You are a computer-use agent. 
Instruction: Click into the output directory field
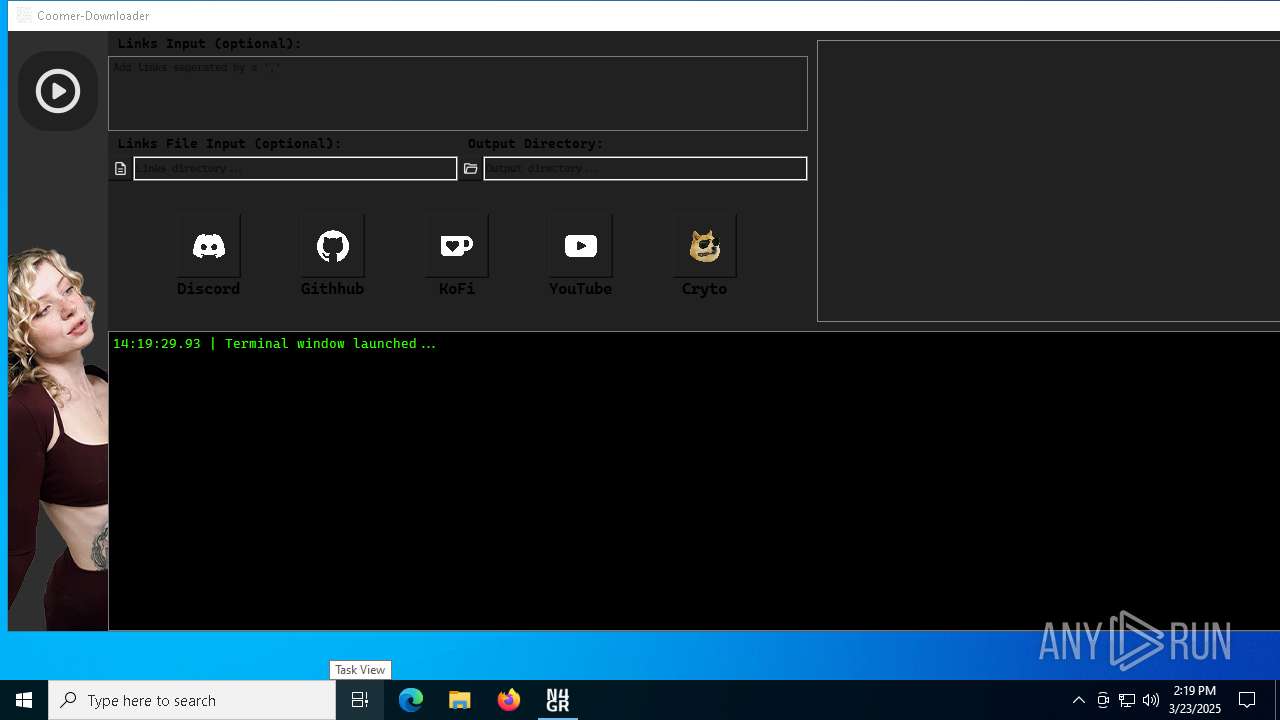645,168
